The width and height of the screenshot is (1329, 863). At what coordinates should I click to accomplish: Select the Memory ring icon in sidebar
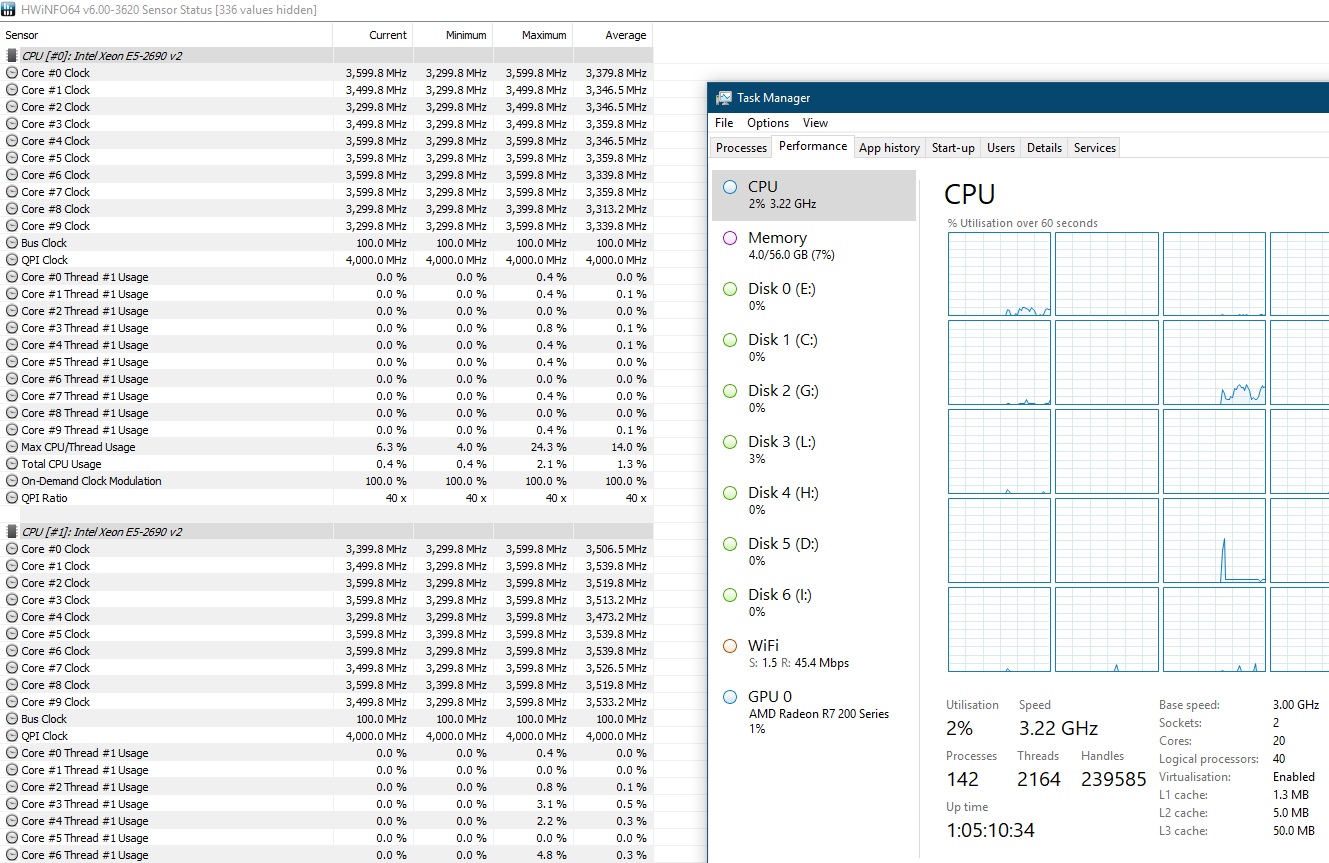729,238
